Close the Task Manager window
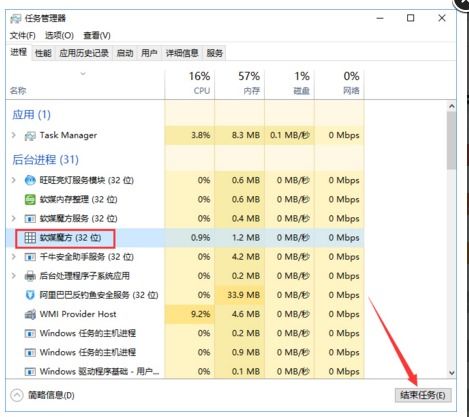469x417 pixels. coord(442,18)
